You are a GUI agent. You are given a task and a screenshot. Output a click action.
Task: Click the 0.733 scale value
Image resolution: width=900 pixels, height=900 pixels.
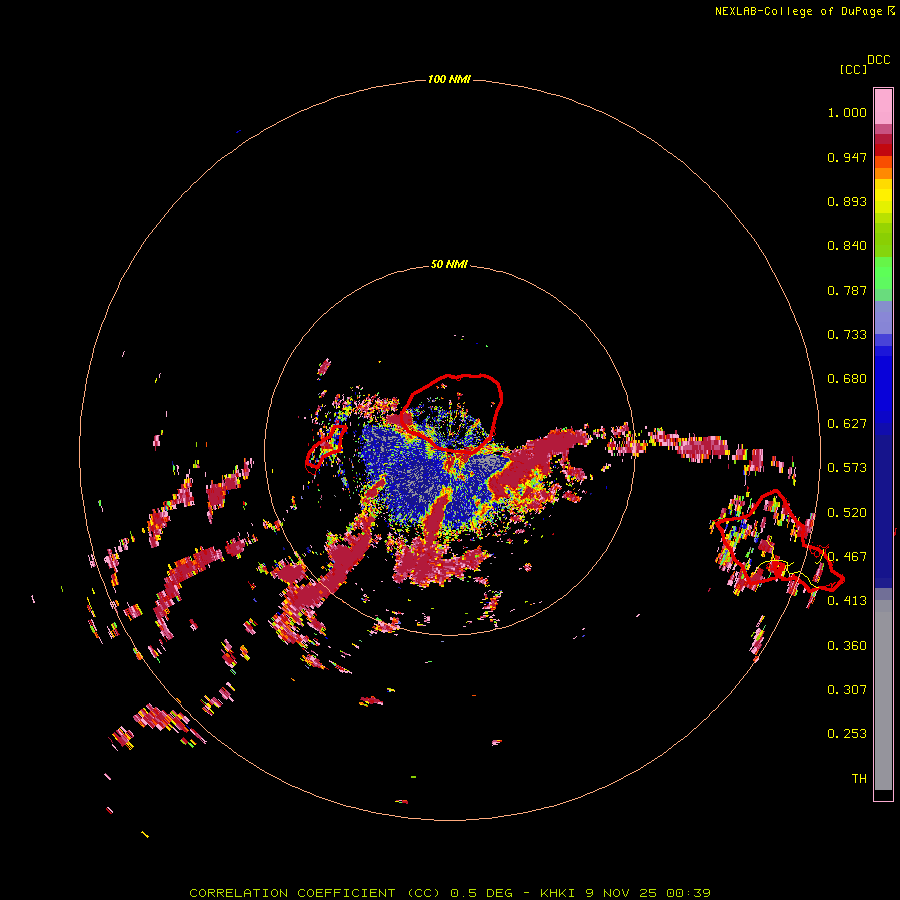[x=847, y=335]
